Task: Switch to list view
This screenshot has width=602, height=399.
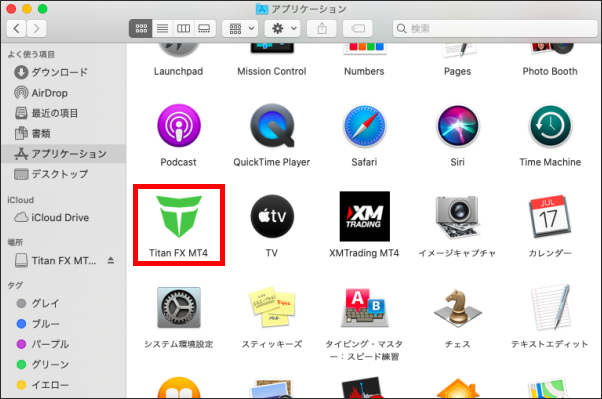Action: (x=162, y=28)
